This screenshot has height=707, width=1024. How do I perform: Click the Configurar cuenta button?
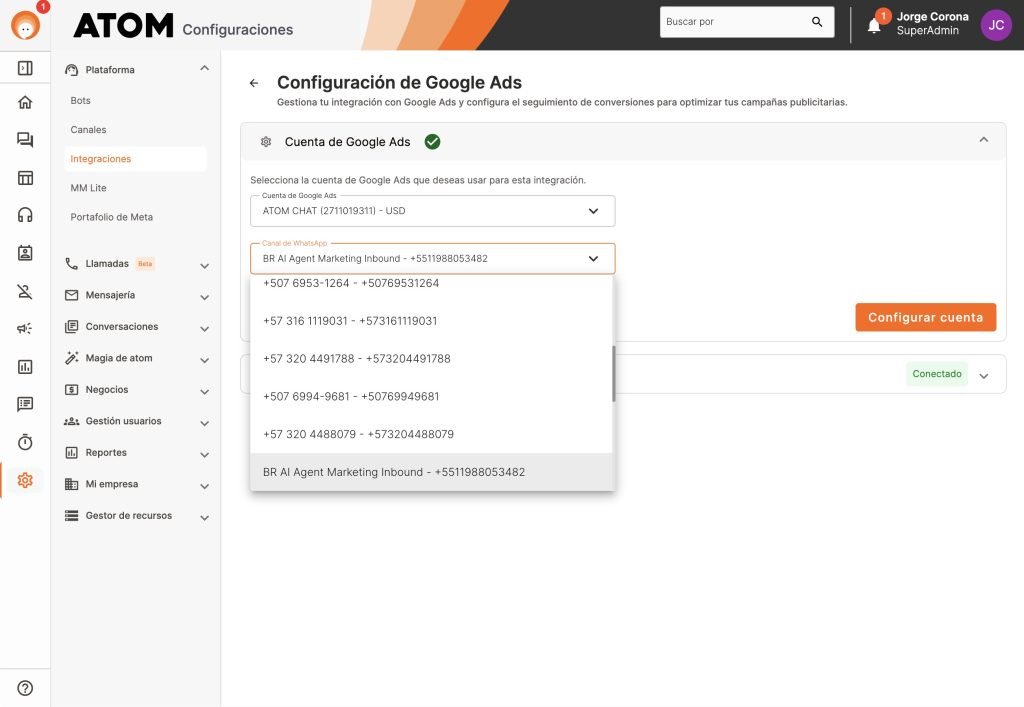pos(925,317)
